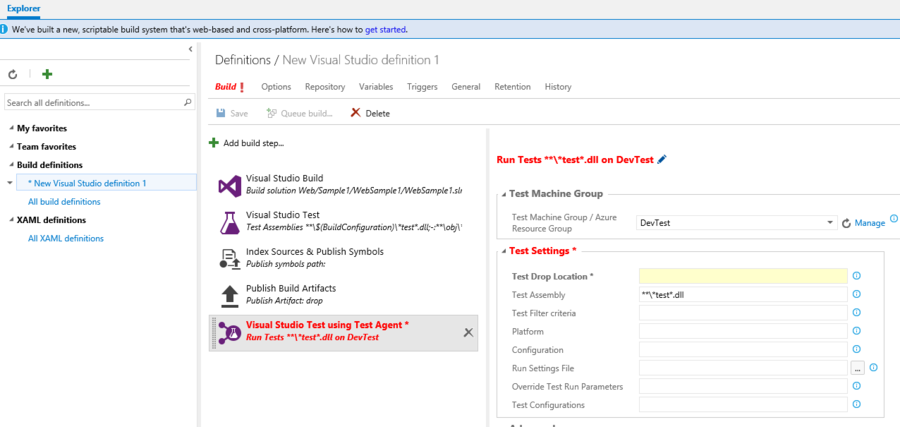
Task: Collapse the Test Settings section
Action: [505, 251]
